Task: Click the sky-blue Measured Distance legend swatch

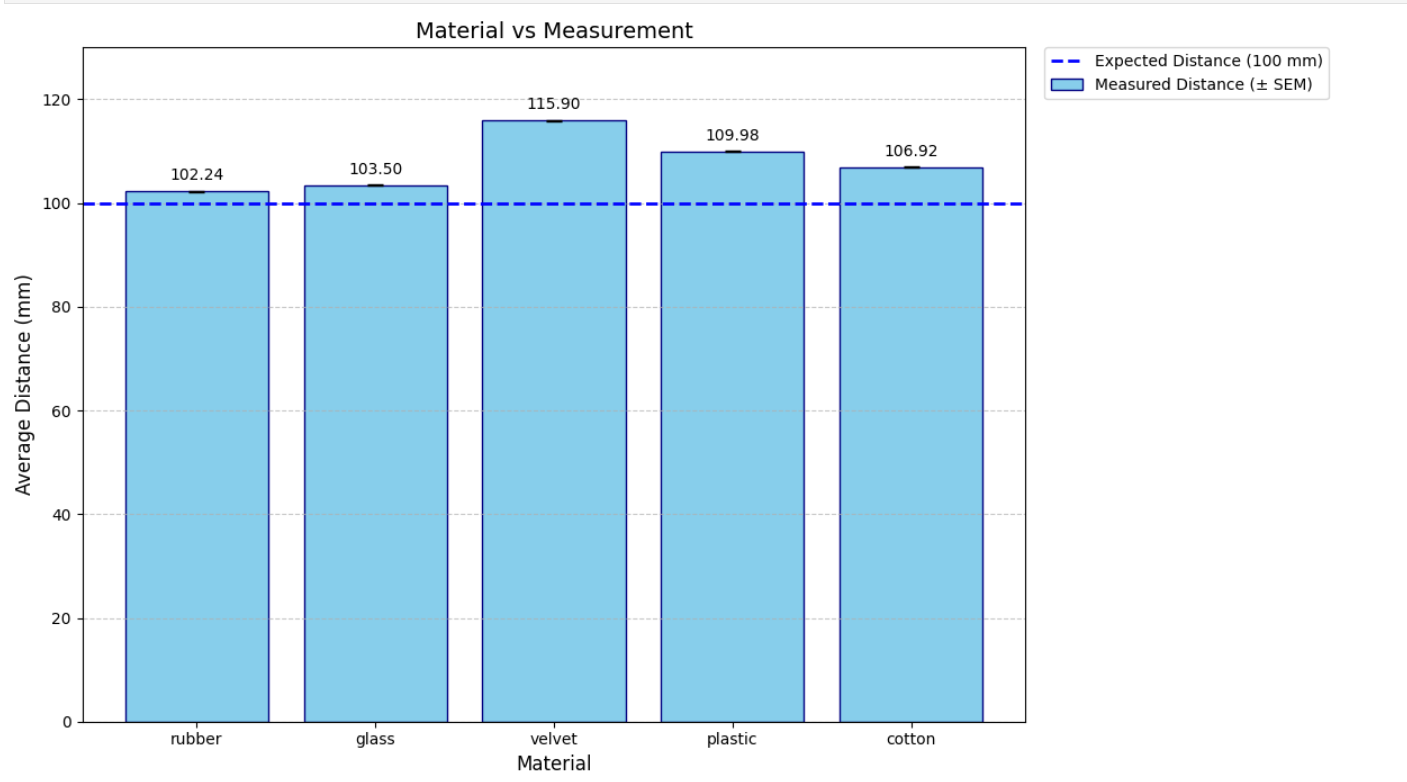Action: [x=1066, y=85]
